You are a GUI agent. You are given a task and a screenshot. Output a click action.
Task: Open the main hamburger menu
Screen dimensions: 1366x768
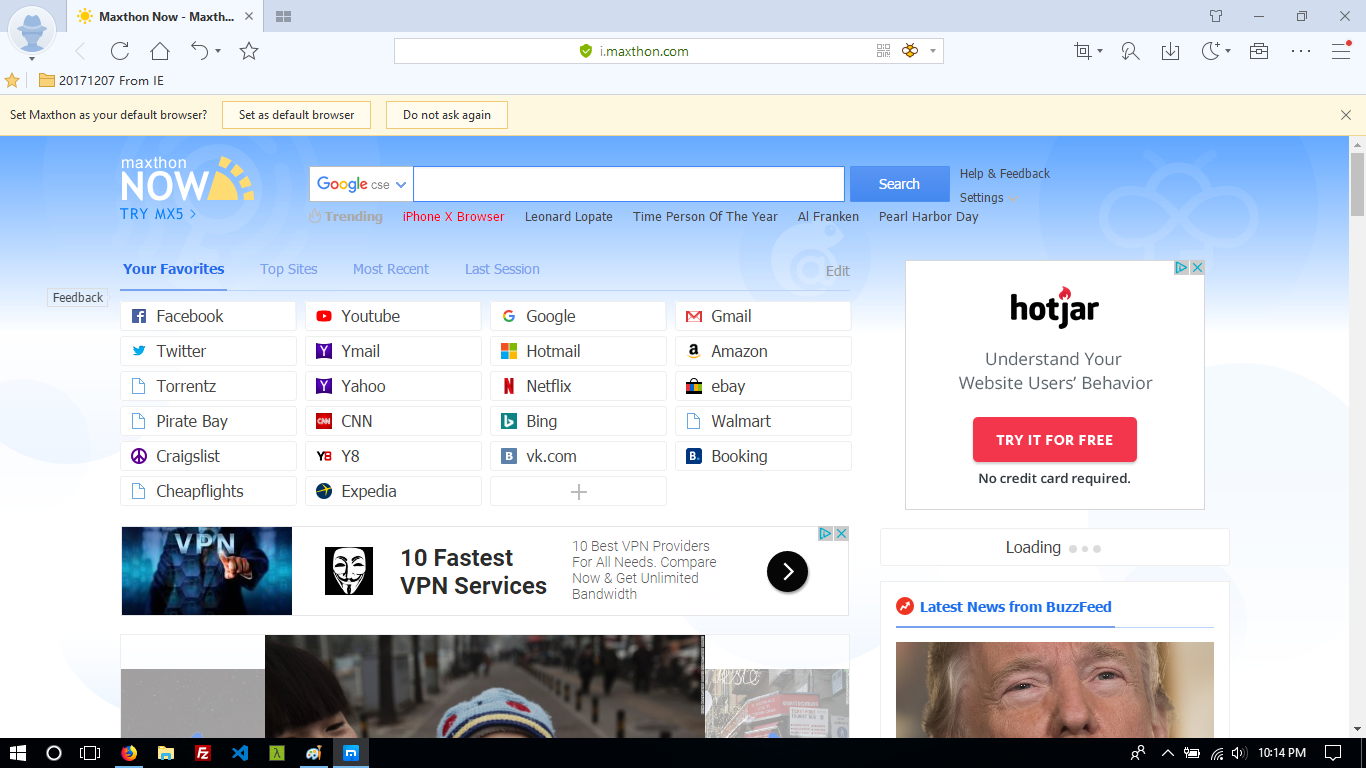click(x=1341, y=51)
